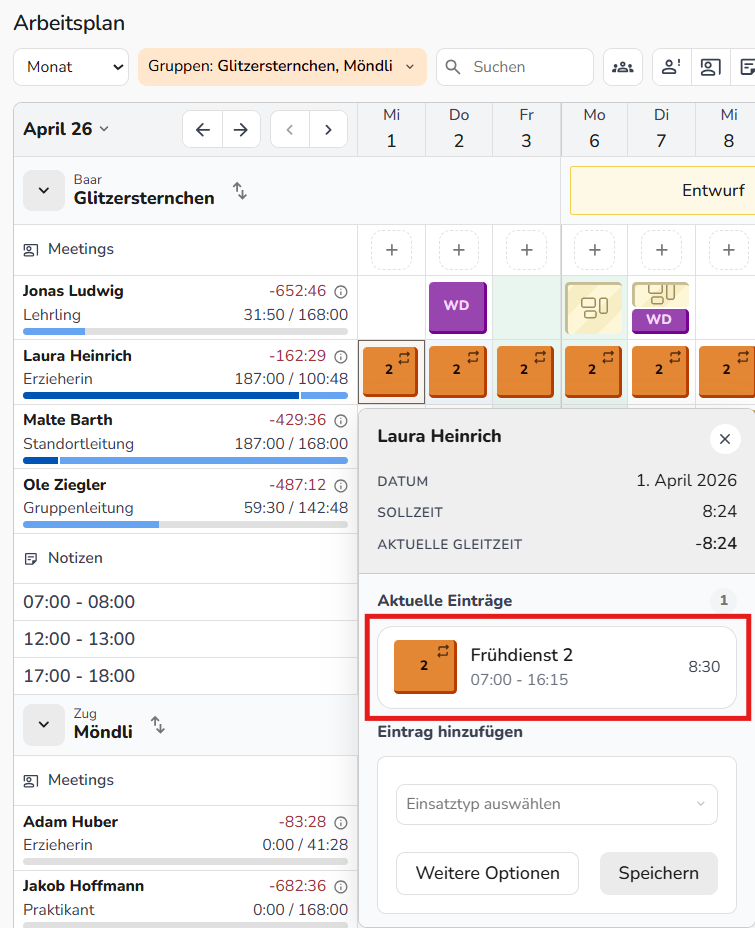Image resolution: width=755 pixels, height=928 pixels.
Task: Open the Monat view dropdown
Action: (71, 67)
